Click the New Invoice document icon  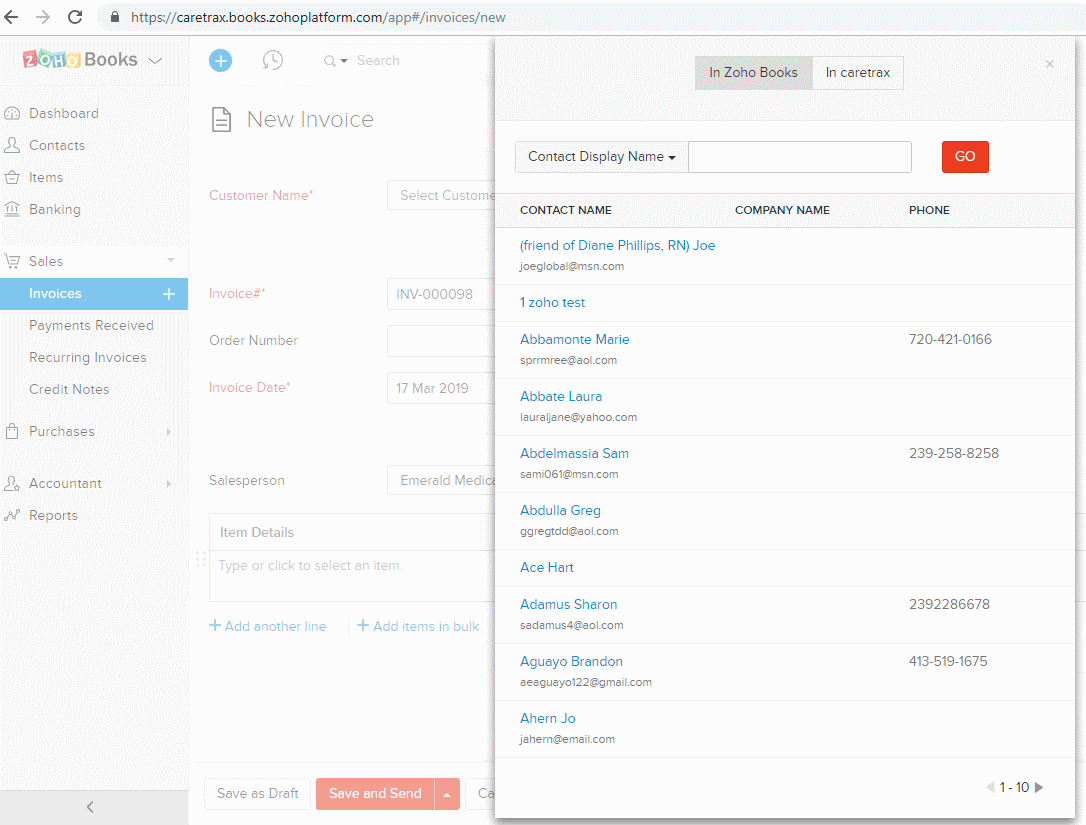(221, 120)
